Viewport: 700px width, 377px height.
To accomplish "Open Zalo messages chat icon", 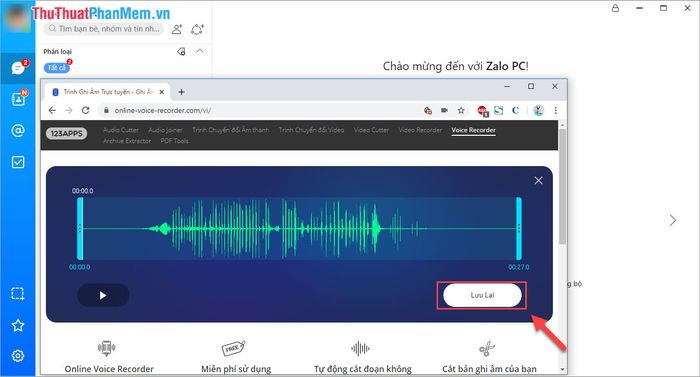I will (17, 68).
